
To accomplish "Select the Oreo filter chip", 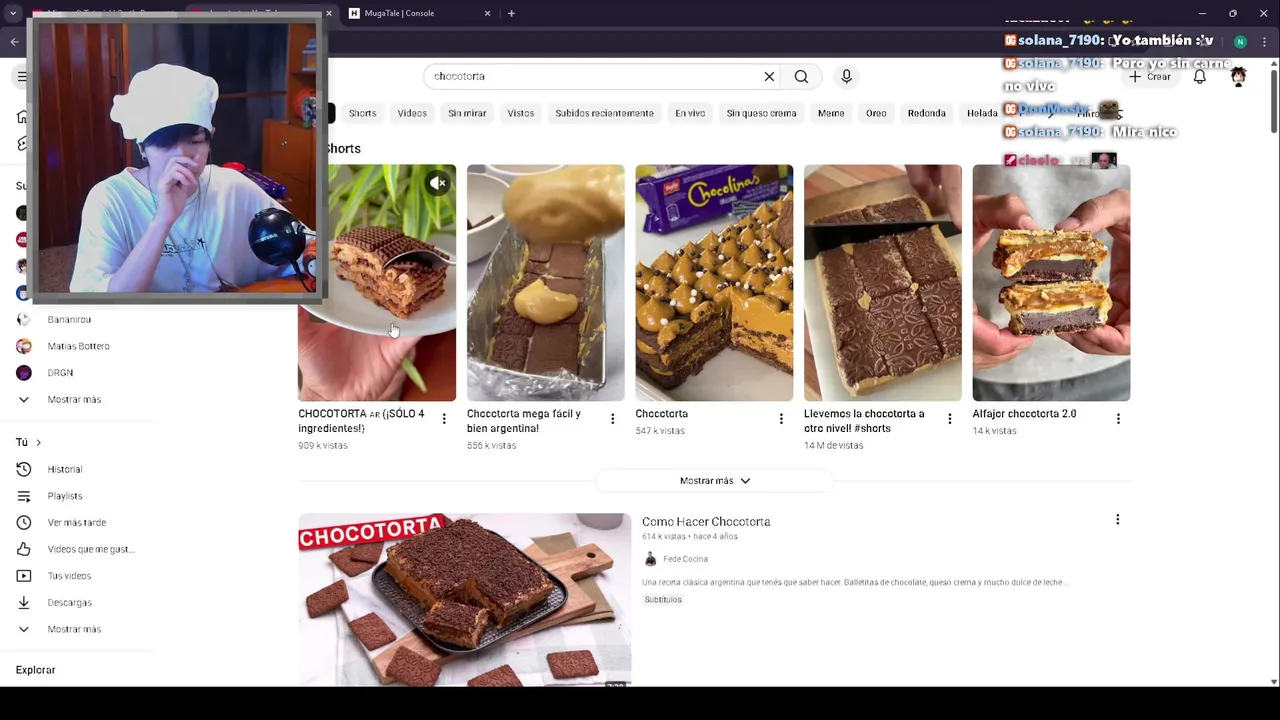I will click(876, 113).
